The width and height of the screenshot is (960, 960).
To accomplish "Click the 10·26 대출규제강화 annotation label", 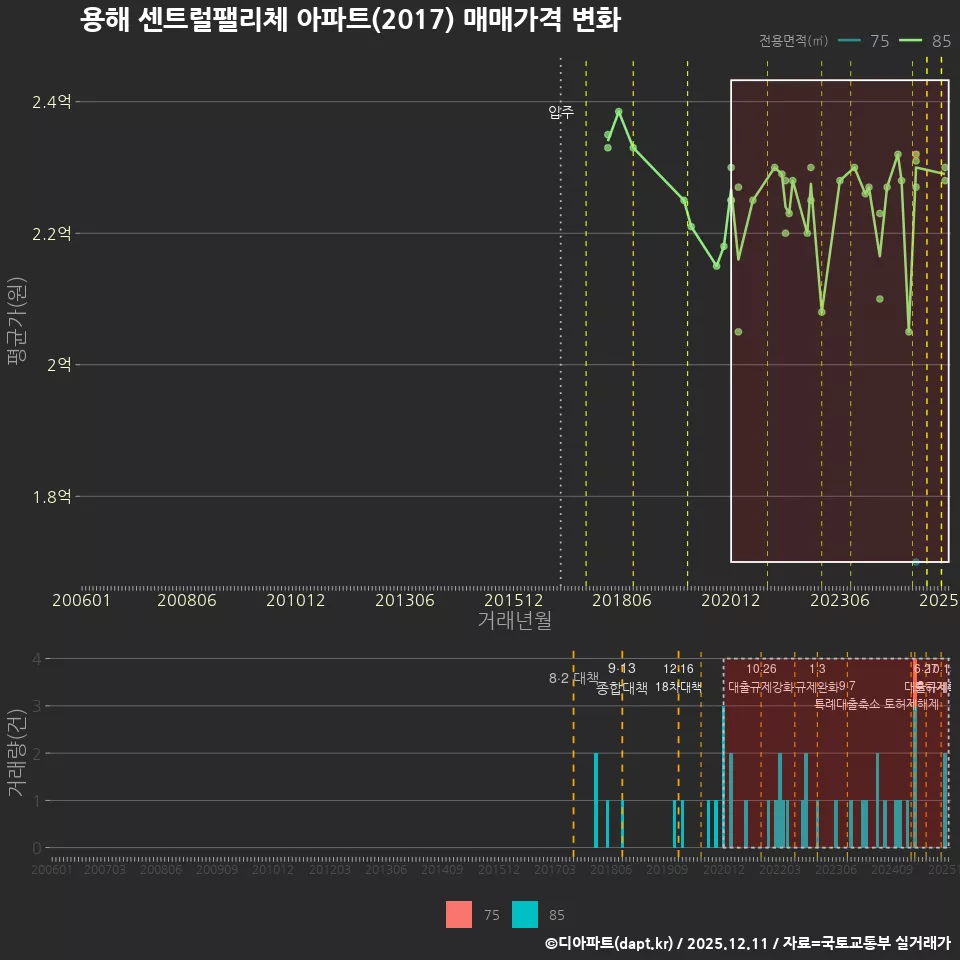I will tap(764, 679).
